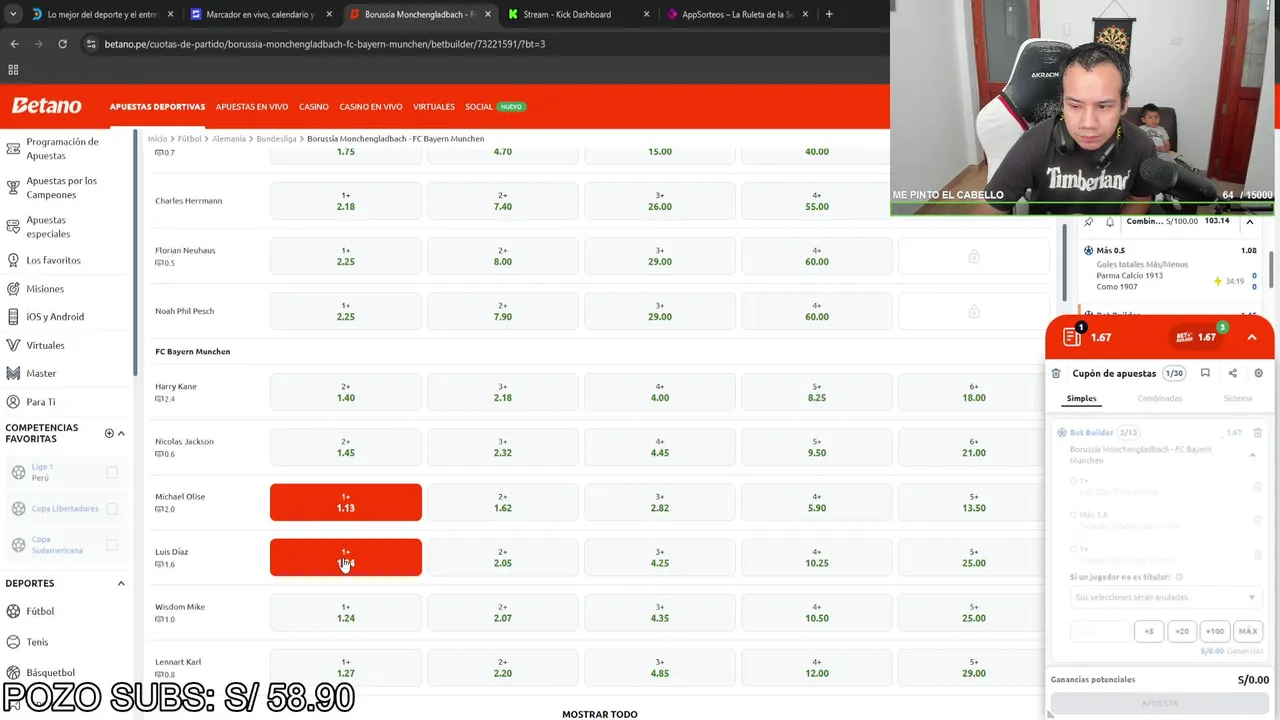Image resolution: width=1280 pixels, height=720 pixels.
Task: Deselect Michael Olise 1+ odds 1.13
Action: point(346,502)
